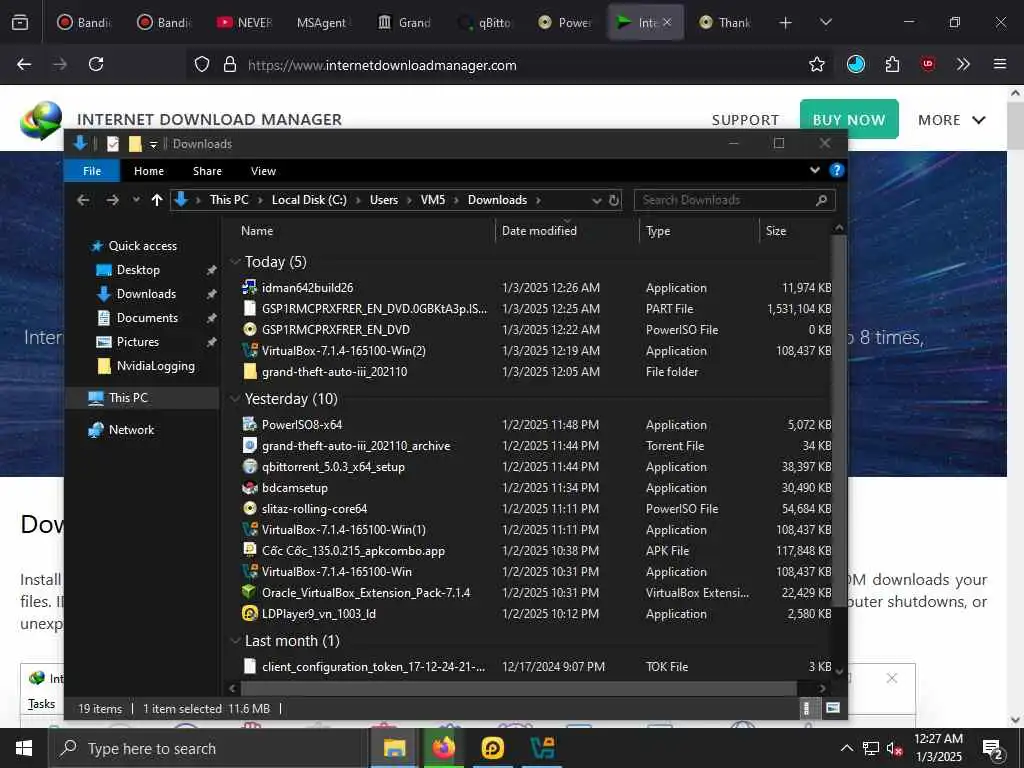Click the VM5 breadcrumb in address path

pyautogui.click(x=432, y=200)
